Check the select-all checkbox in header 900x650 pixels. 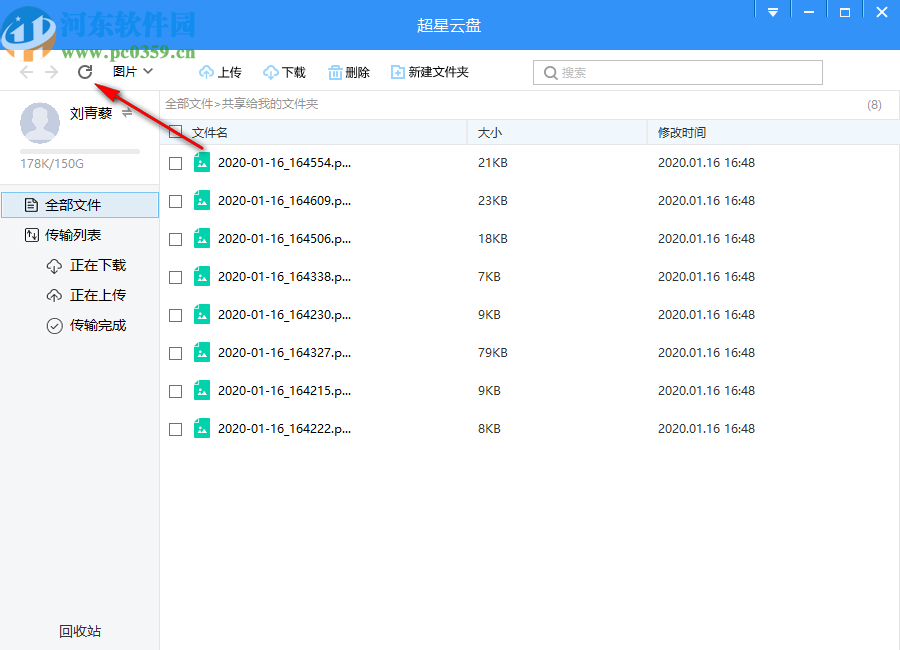(x=176, y=131)
